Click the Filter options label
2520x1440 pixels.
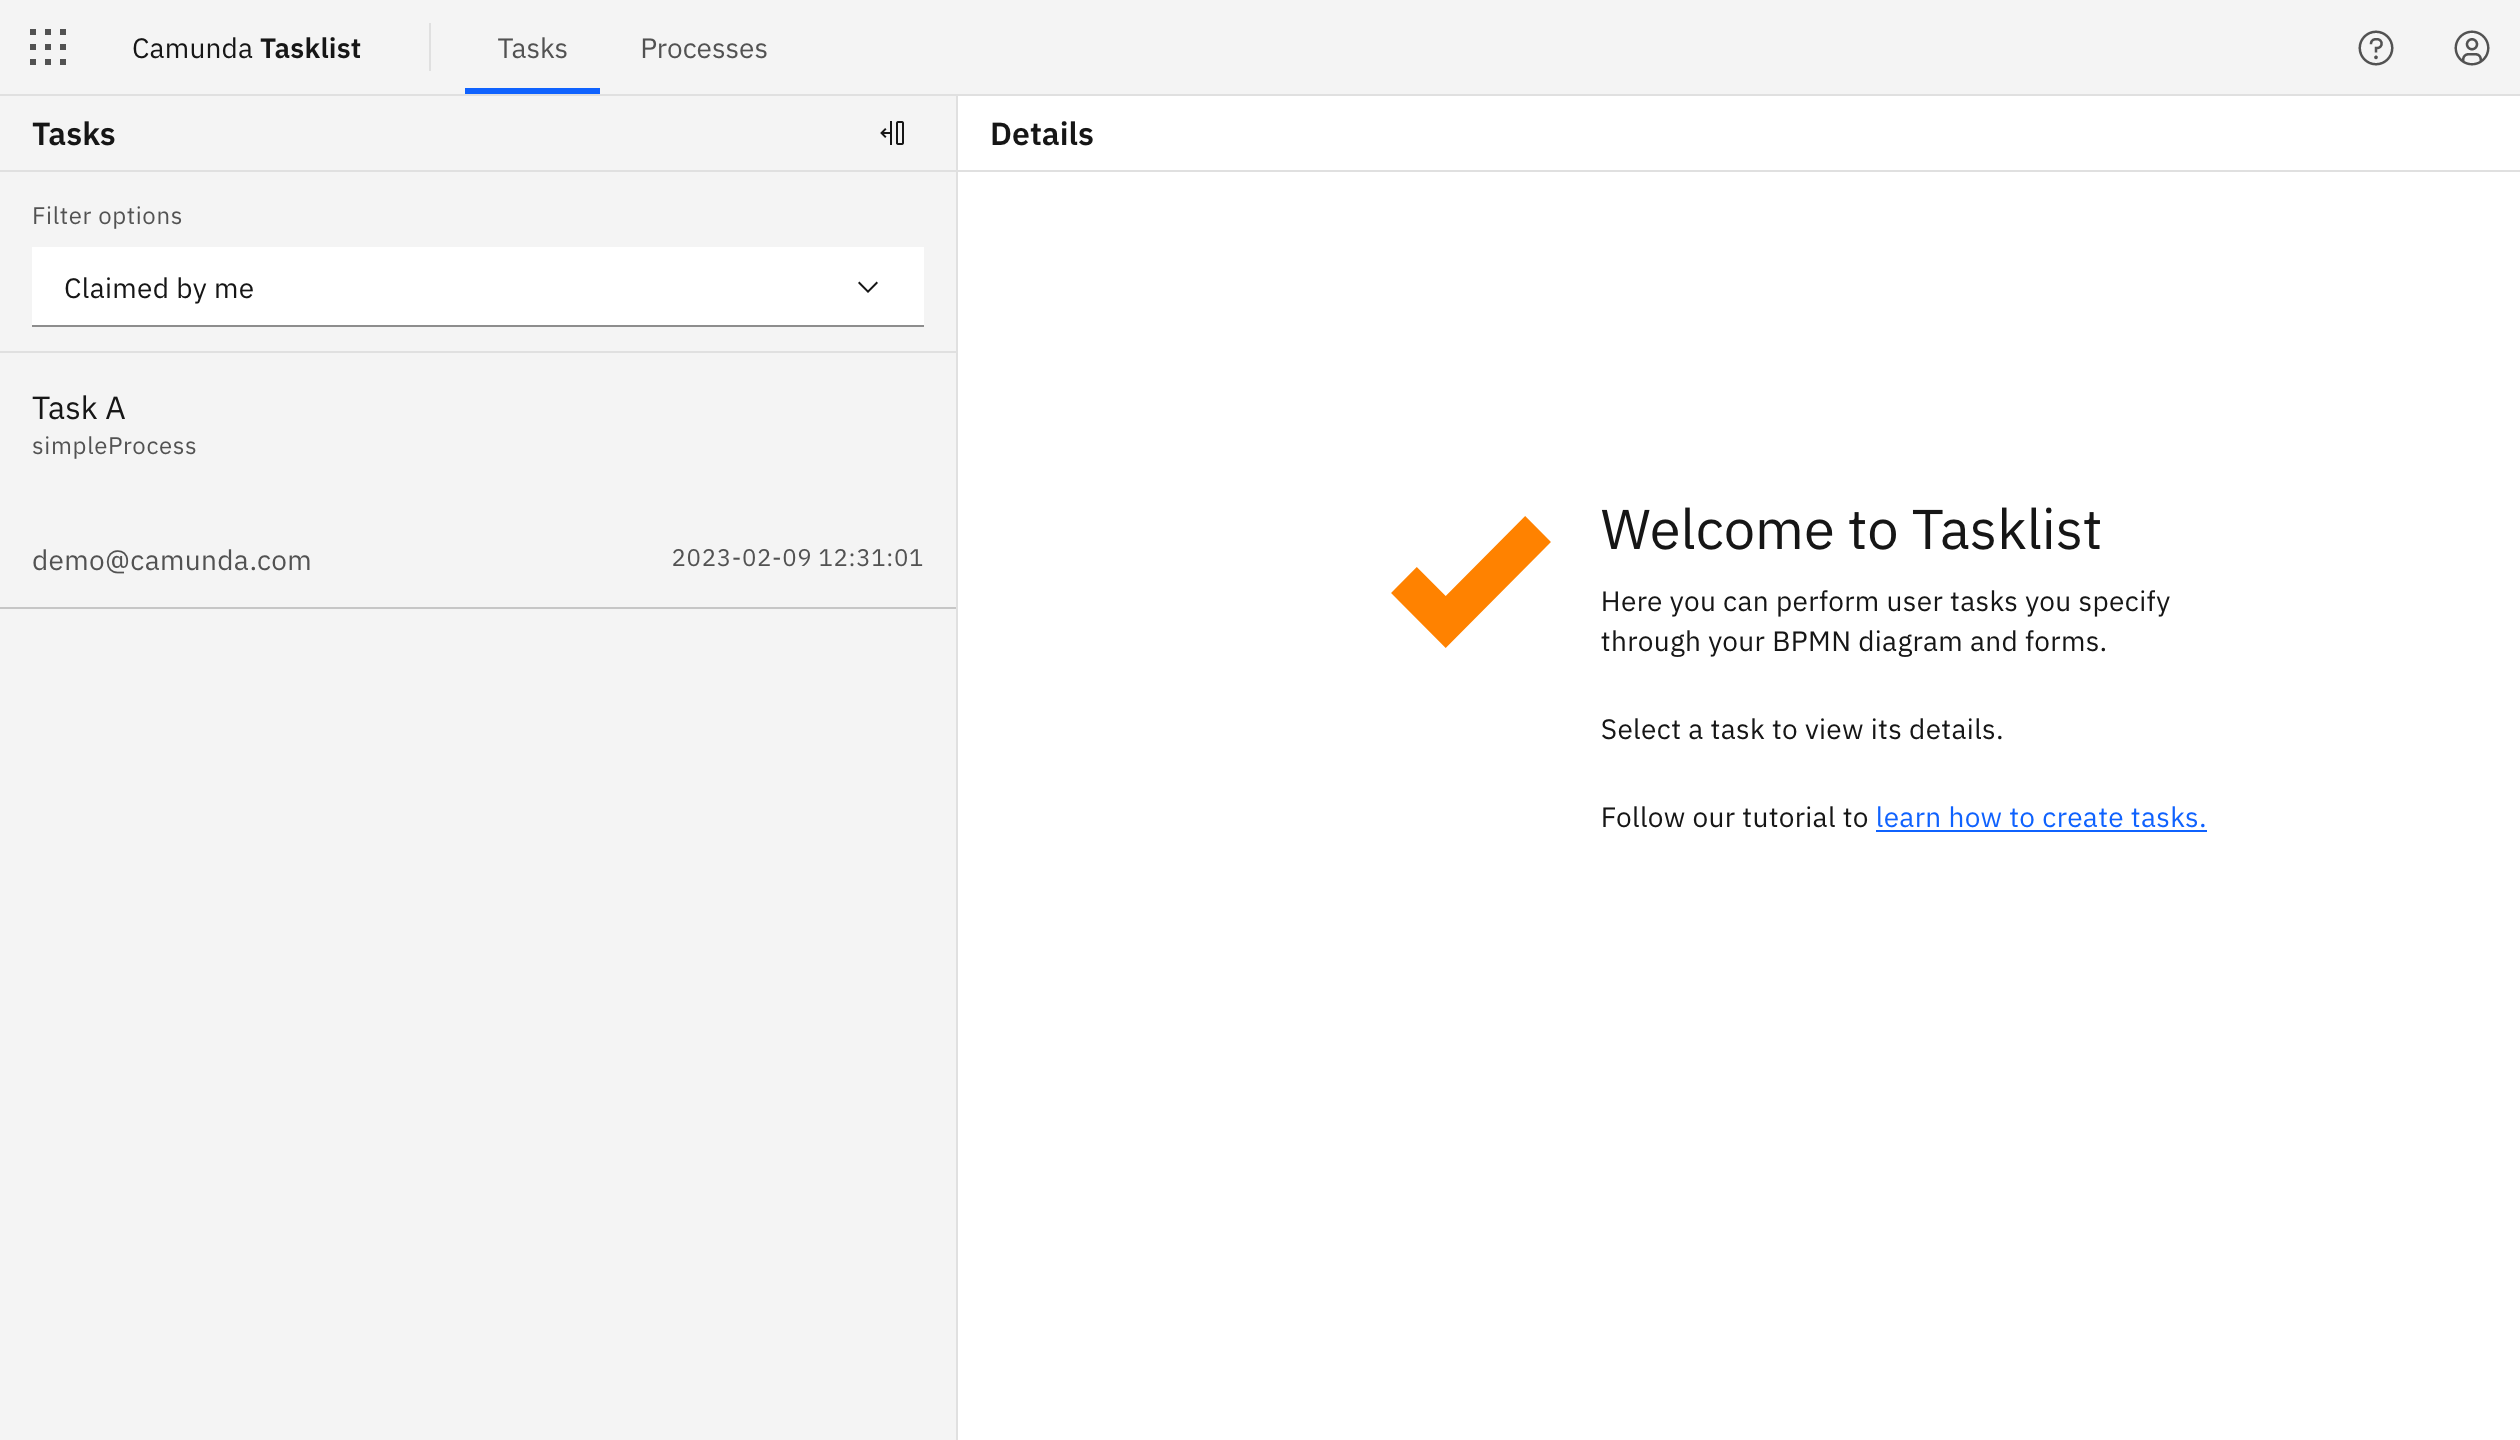[107, 215]
